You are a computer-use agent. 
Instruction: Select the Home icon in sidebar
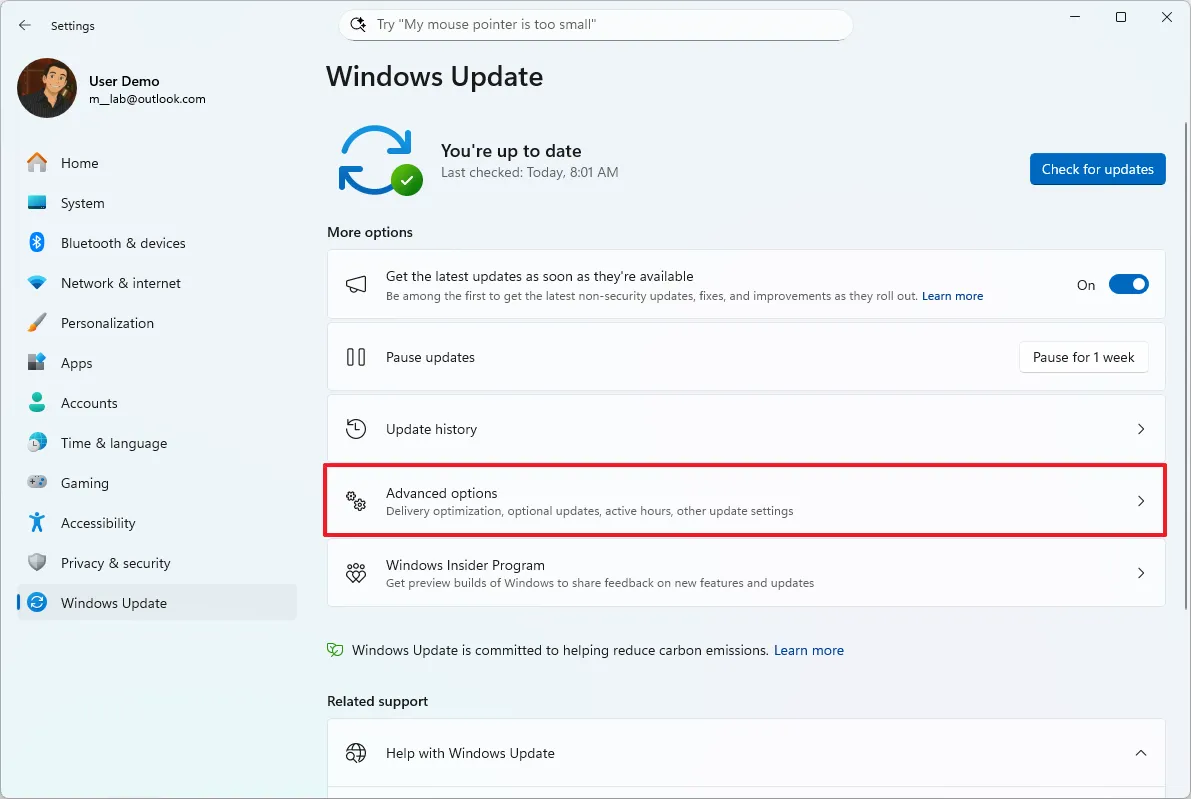point(37,162)
